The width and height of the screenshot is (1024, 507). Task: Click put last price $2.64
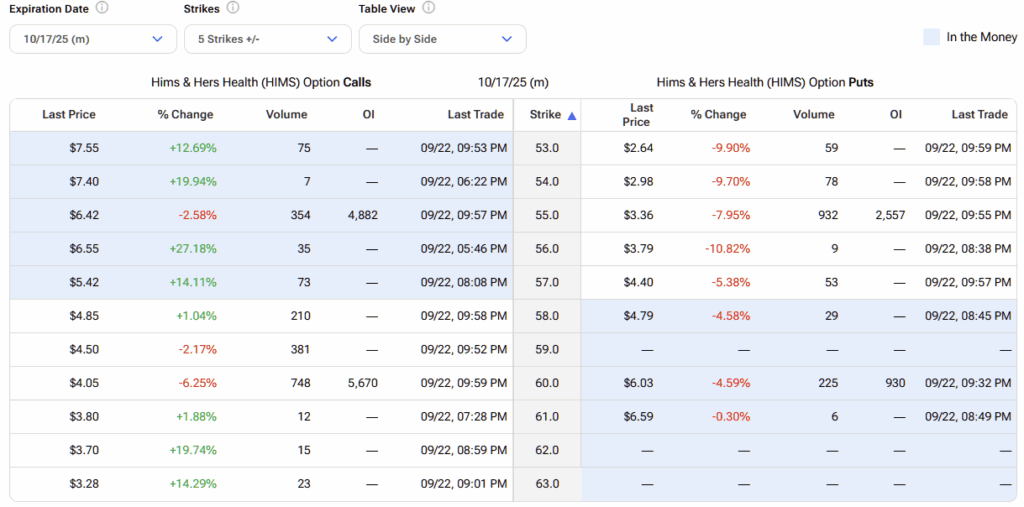click(638, 148)
